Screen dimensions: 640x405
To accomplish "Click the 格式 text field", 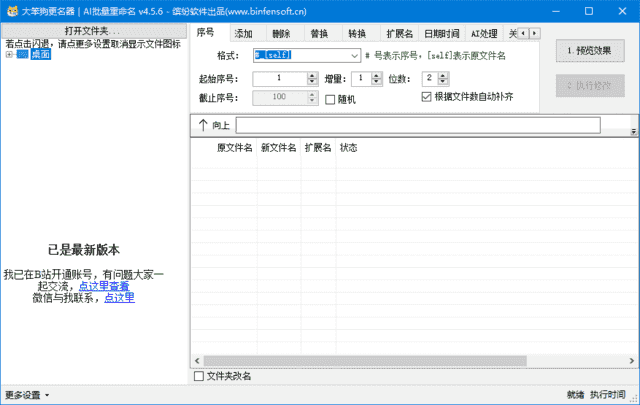I will tap(301, 56).
